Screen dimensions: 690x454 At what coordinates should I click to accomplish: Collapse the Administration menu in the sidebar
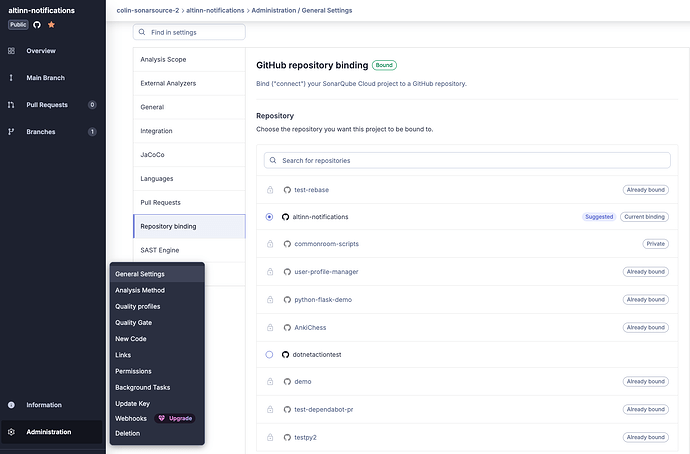coord(48,432)
